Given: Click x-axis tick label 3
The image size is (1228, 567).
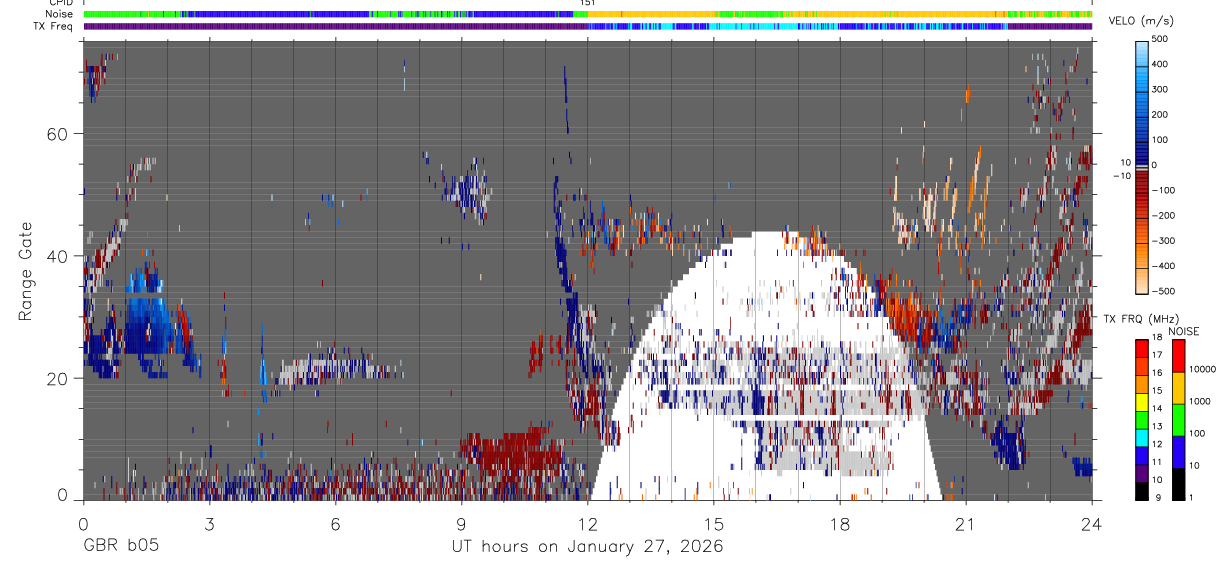Looking at the screenshot, I should [209, 523].
